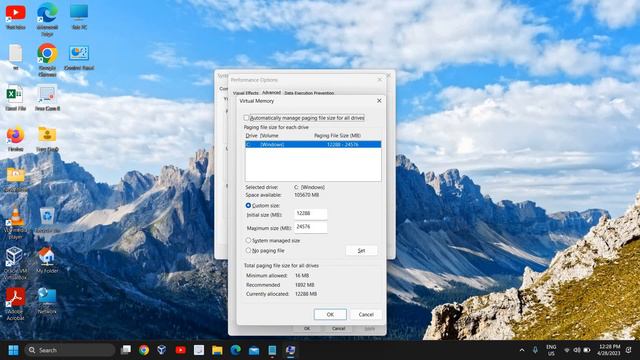Select the Oracle VM VirtualBox desktop shortcut
Image resolution: width=640 pixels, height=360 pixels.
click(x=16, y=263)
